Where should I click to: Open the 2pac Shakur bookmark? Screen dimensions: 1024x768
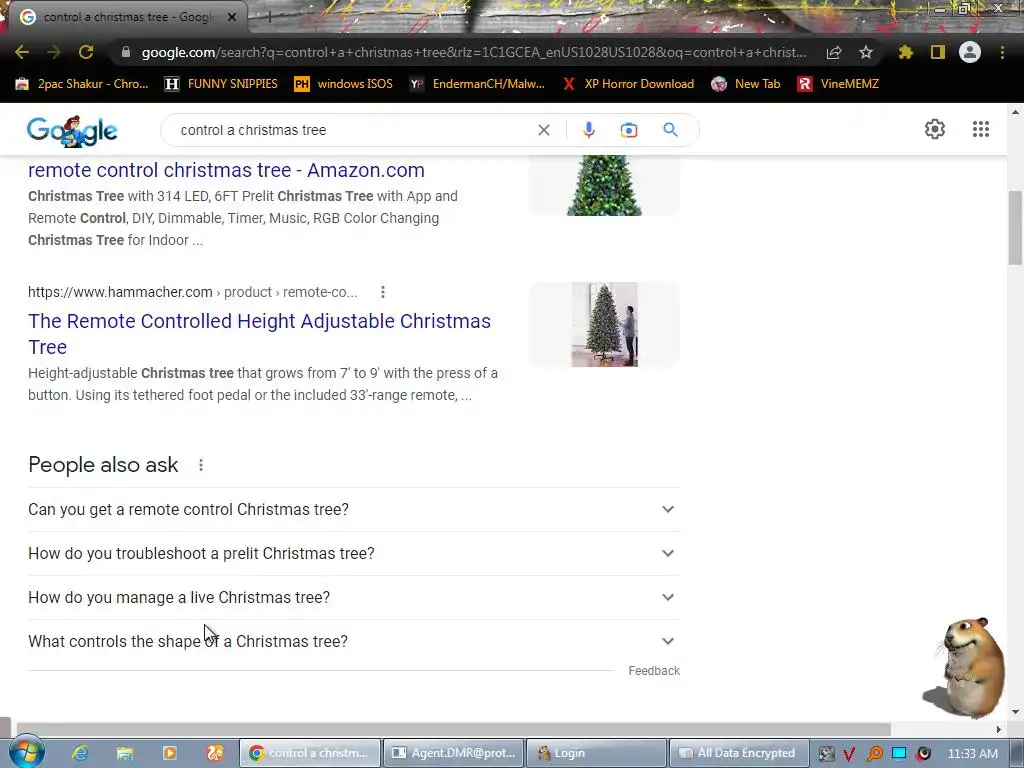tap(82, 84)
